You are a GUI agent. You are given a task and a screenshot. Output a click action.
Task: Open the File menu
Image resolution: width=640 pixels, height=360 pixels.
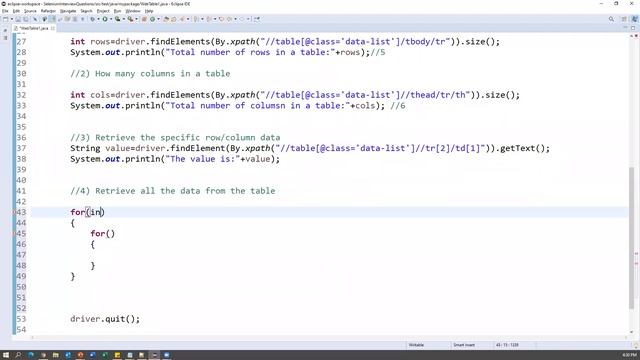pyautogui.click(x=5, y=11)
